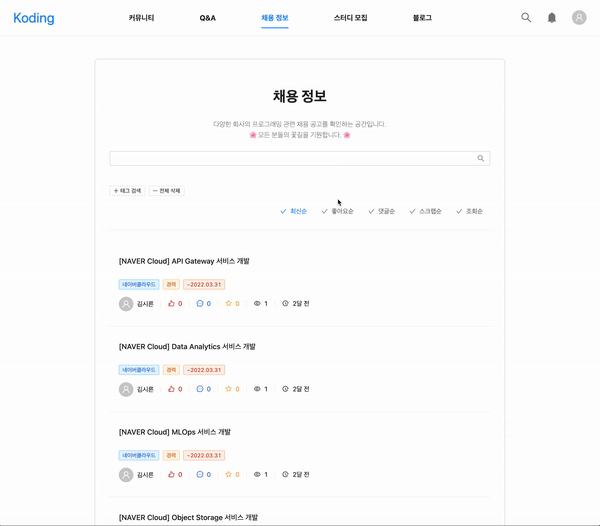Open the 스터디 모집 tab
The height and width of the screenshot is (526, 600).
pos(351,18)
